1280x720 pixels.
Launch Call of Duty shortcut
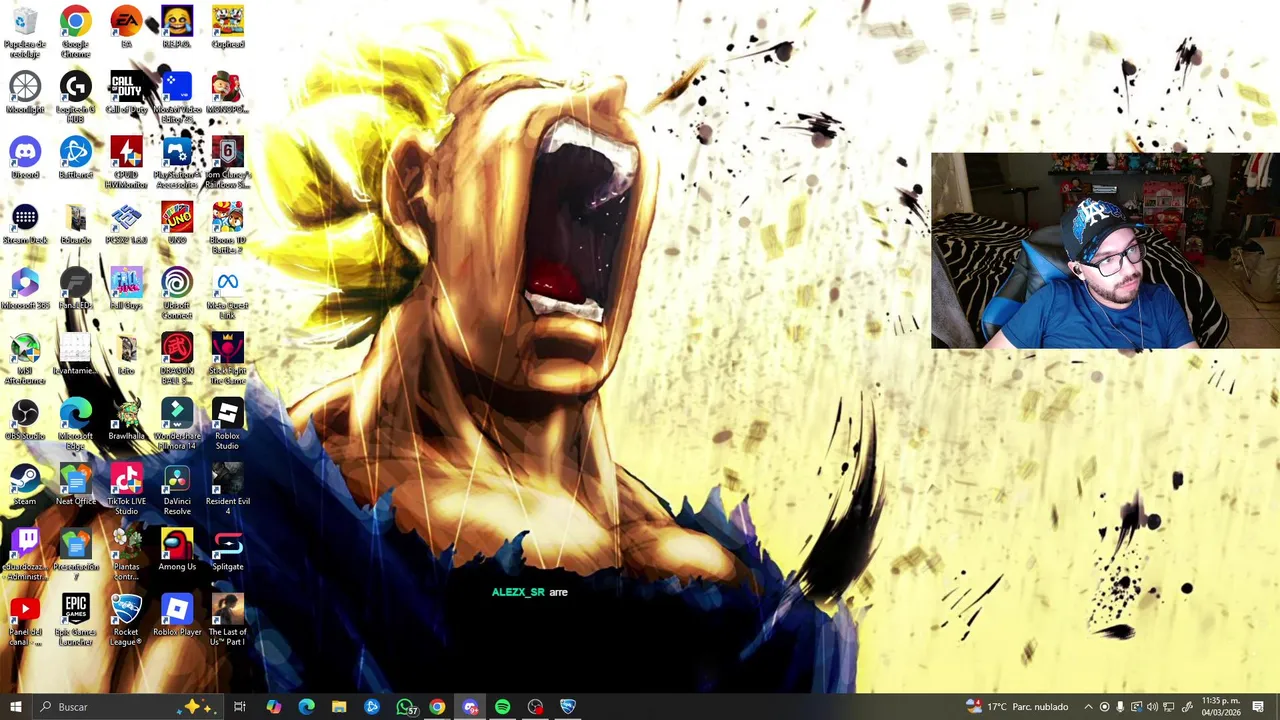[x=126, y=92]
